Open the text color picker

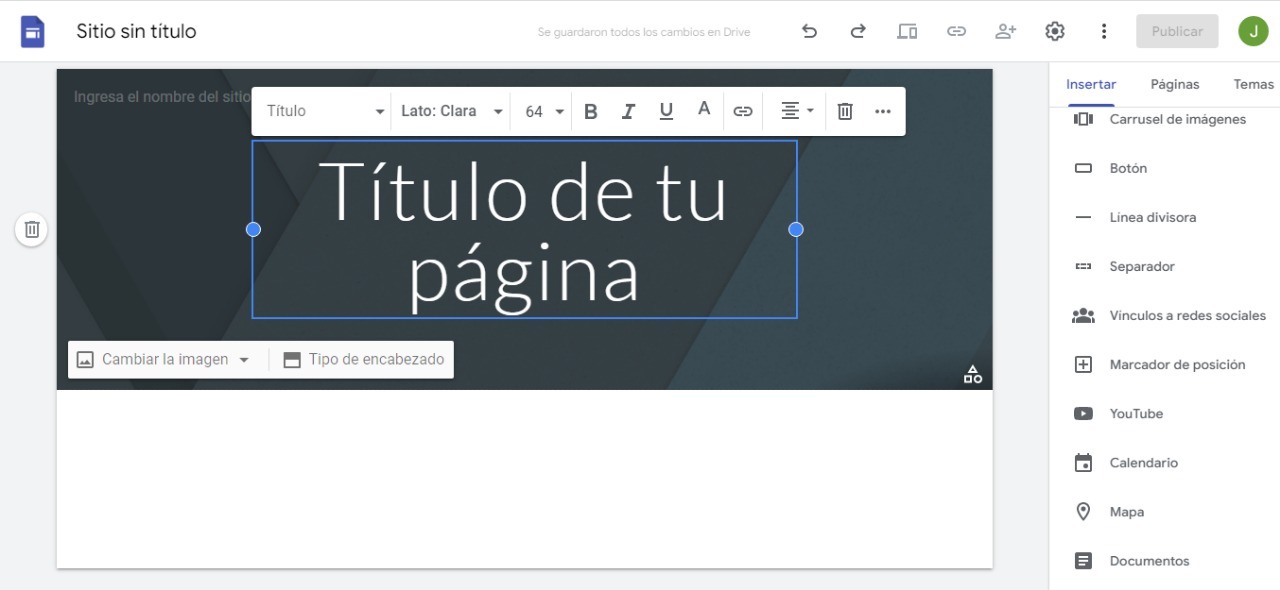703,111
